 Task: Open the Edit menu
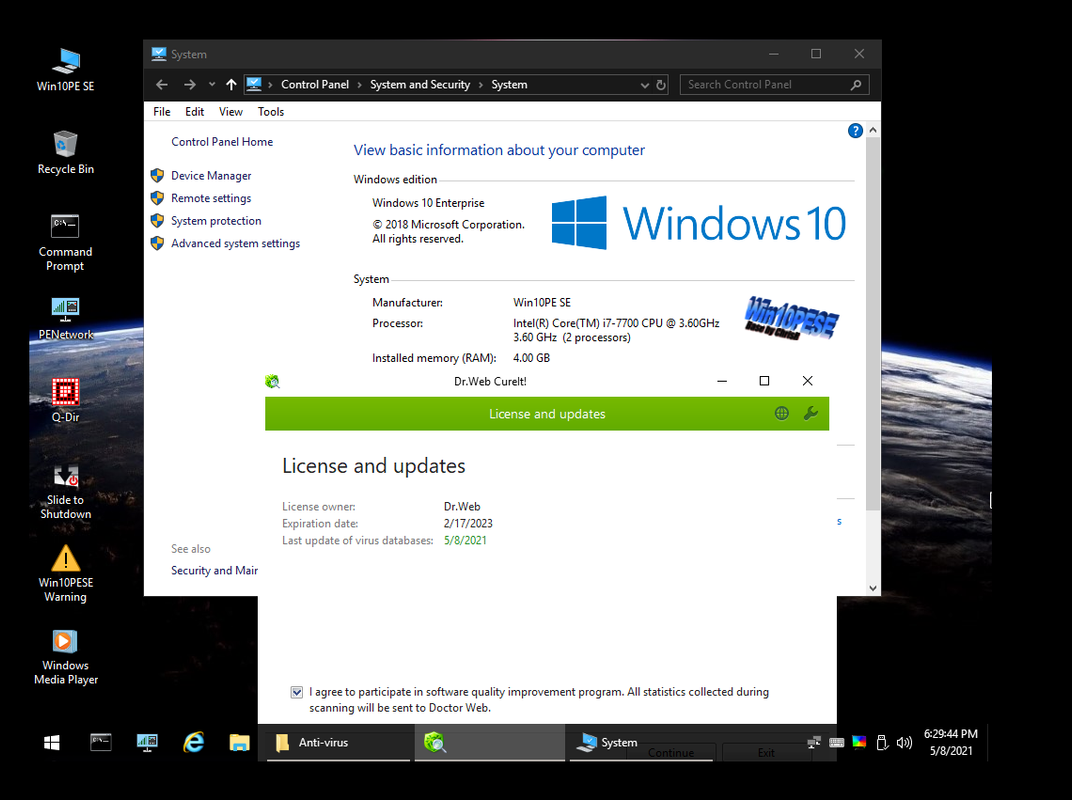pos(195,112)
